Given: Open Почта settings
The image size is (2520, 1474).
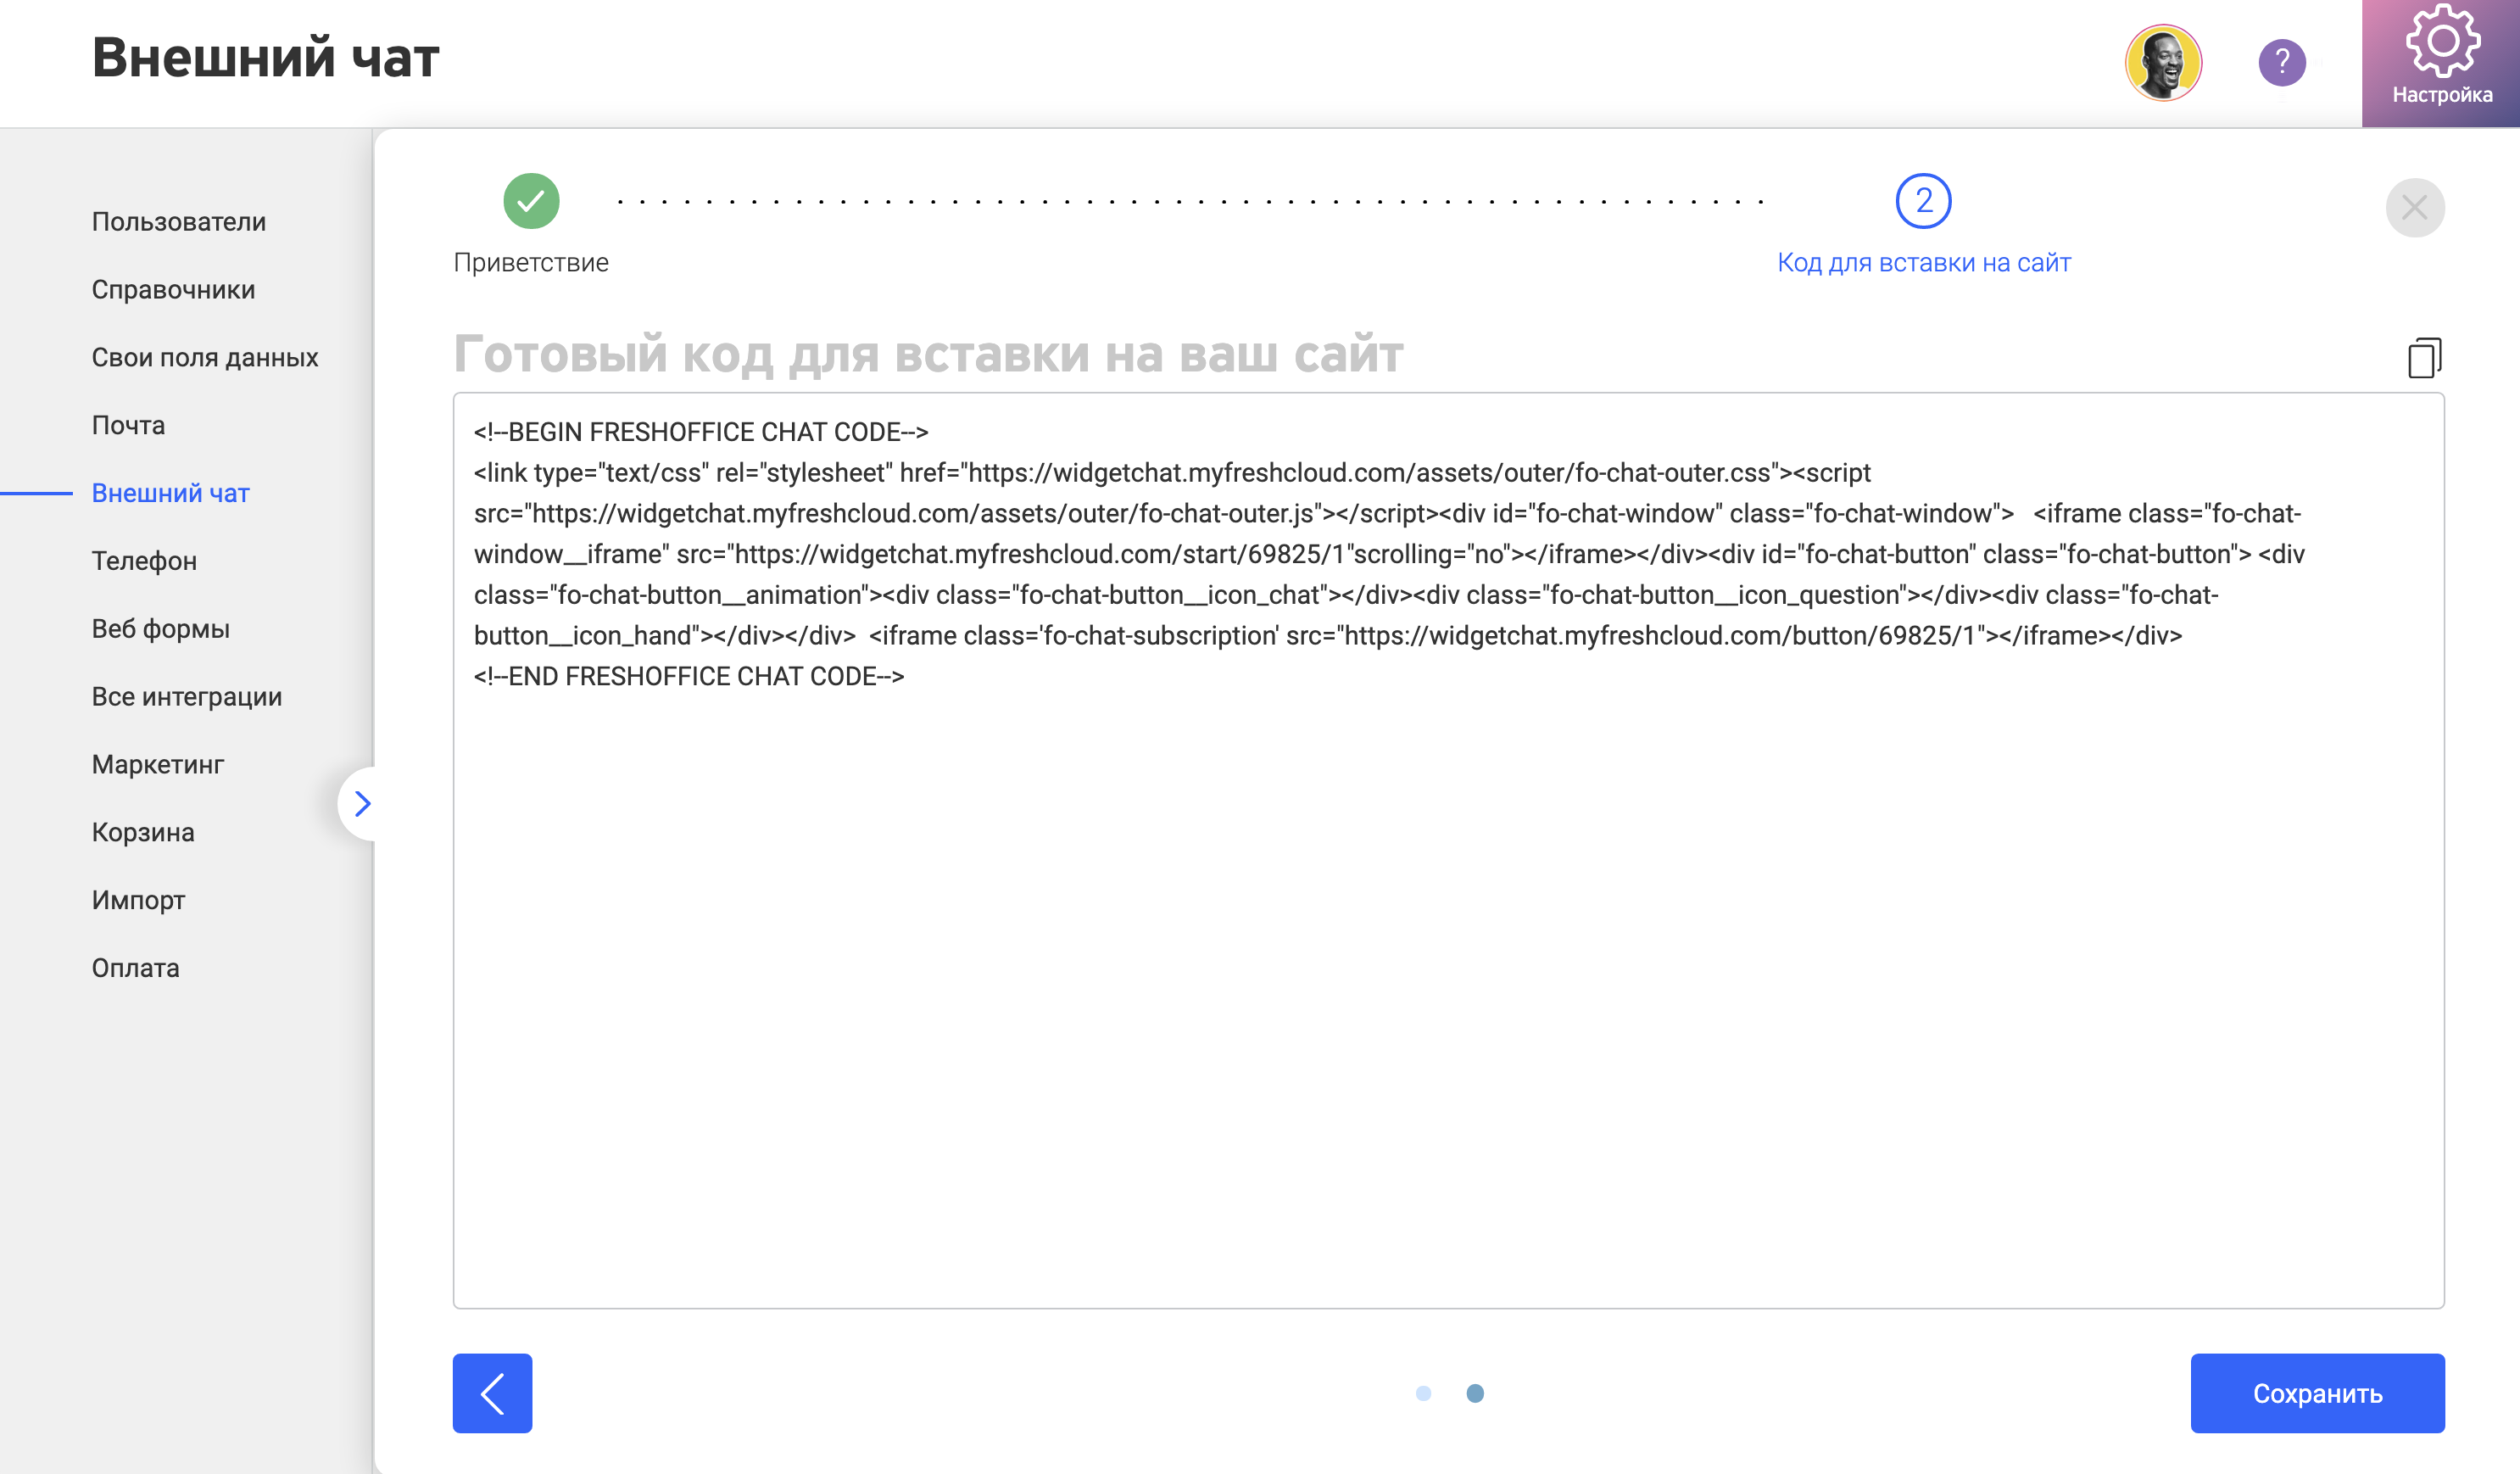Looking at the screenshot, I should click(x=128, y=425).
